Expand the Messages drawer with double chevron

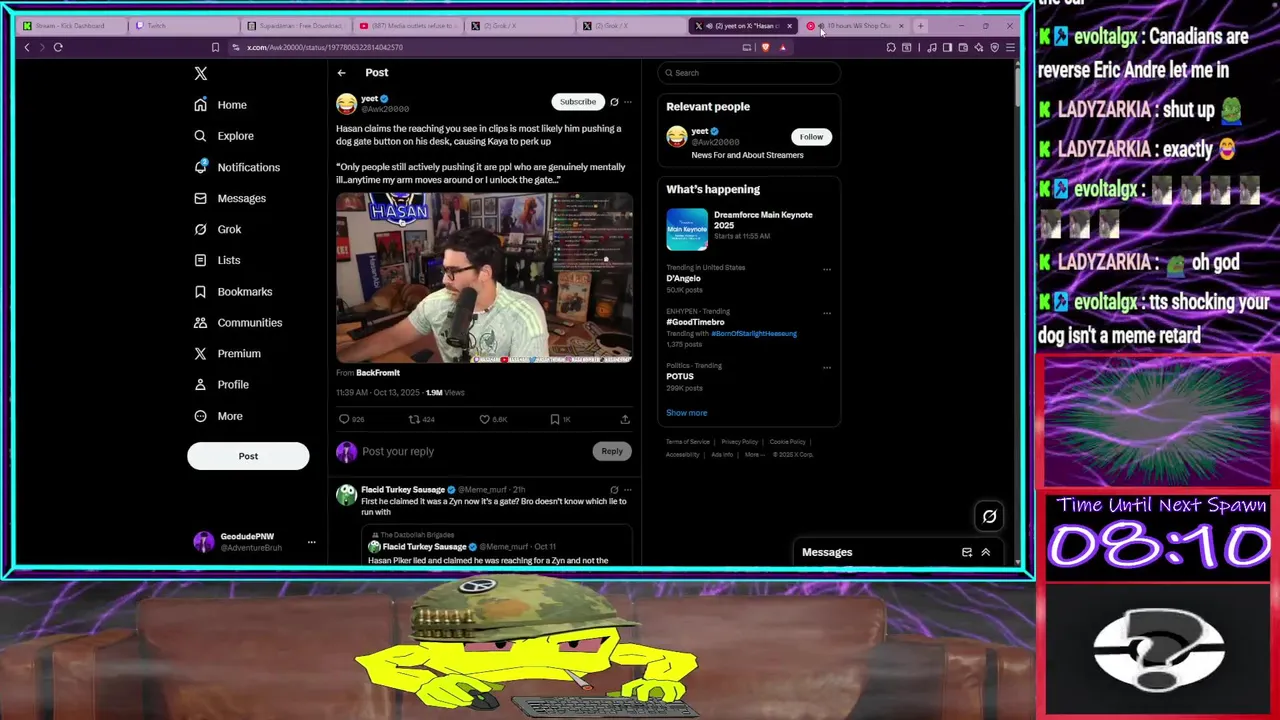(985, 552)
